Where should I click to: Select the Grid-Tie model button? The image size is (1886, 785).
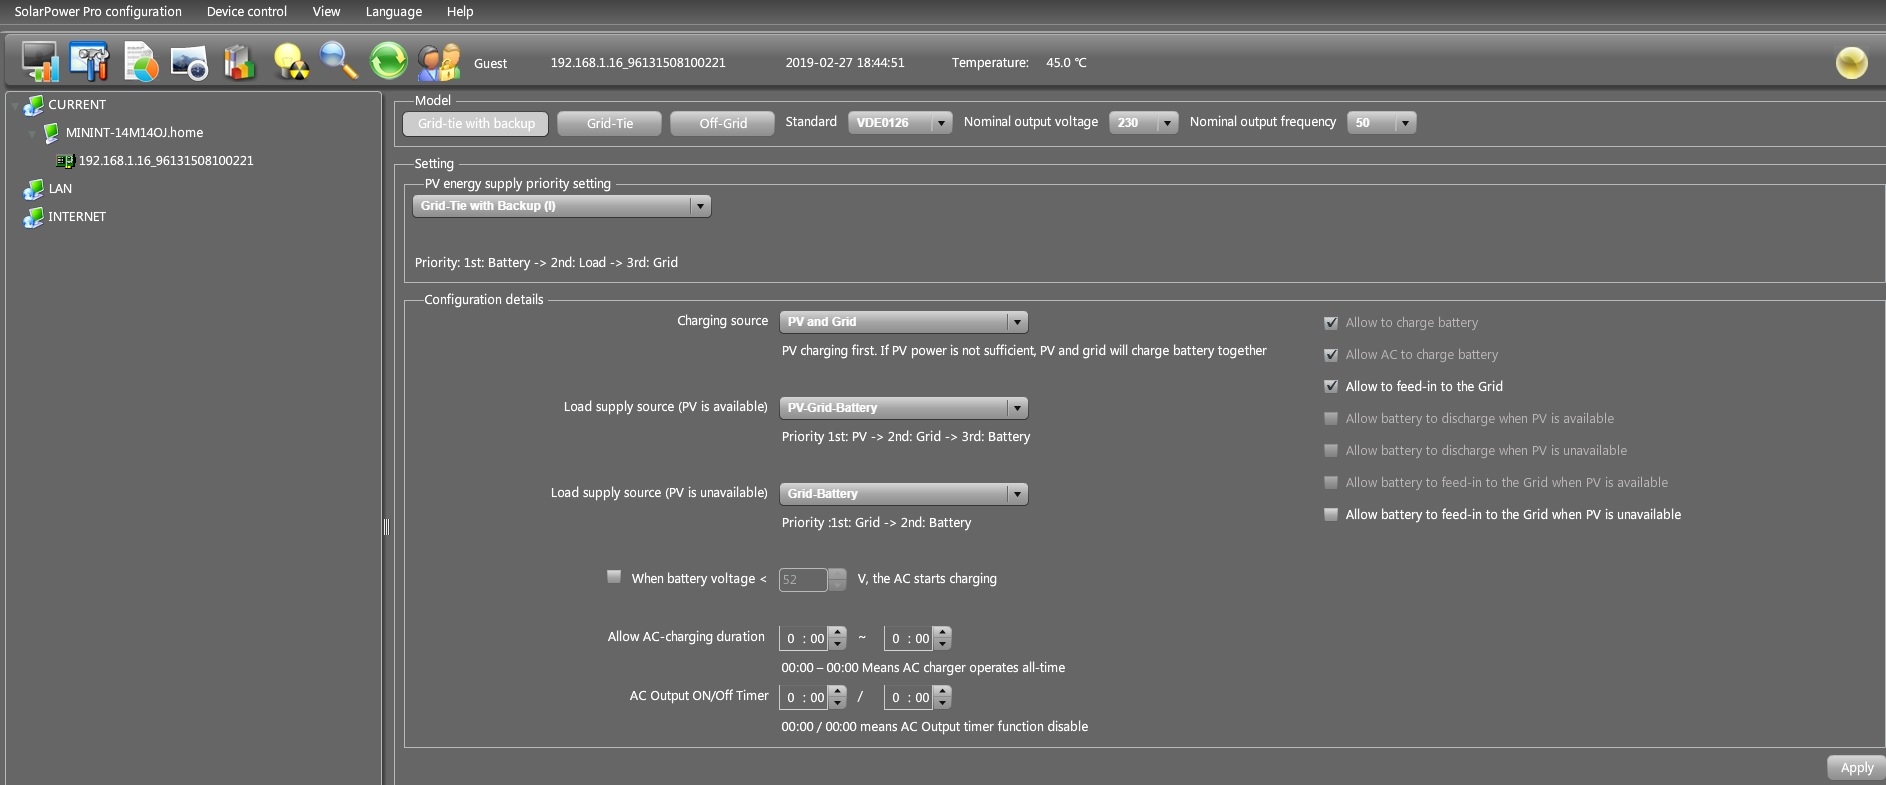[x=610, y=123]
